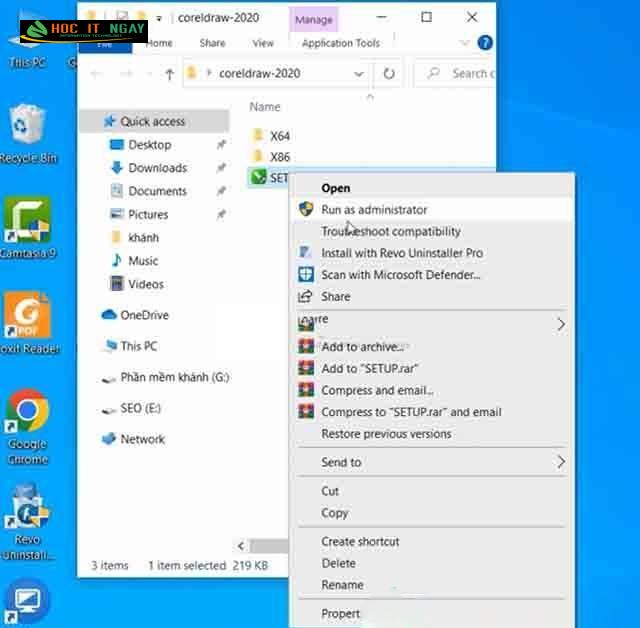The image size is (640, 628).
Task: Click the pin icon next to Pictures
Action: click(x=222, y=213)
